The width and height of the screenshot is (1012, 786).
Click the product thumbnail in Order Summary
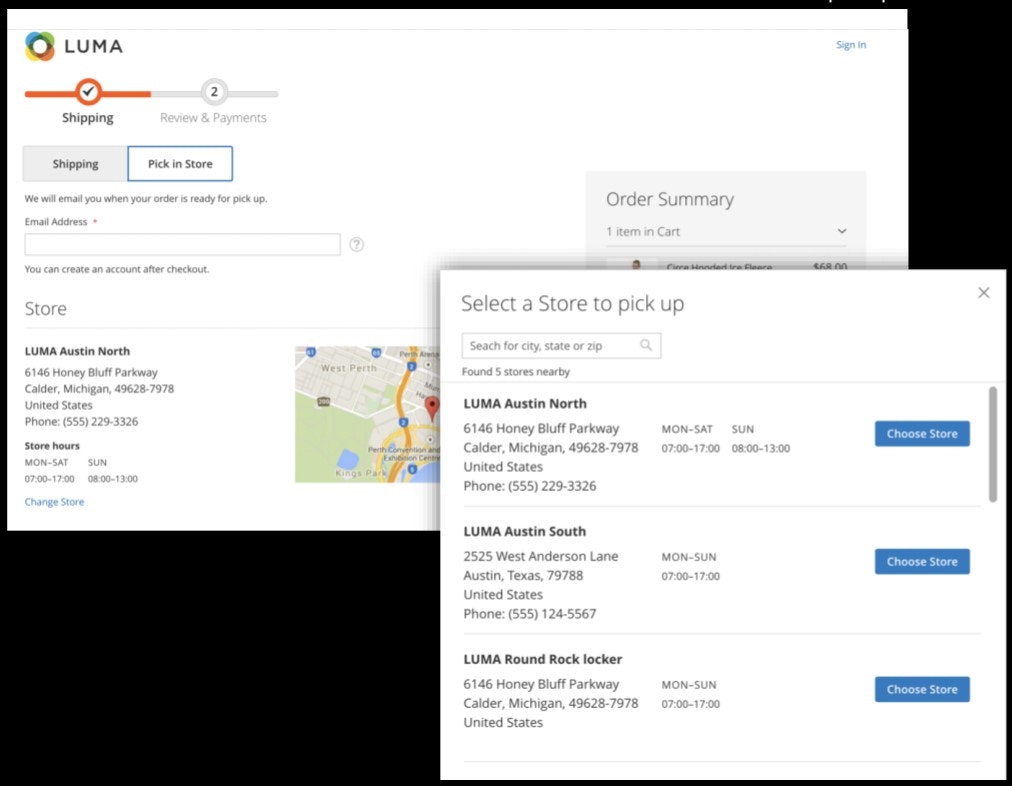point(636,266)
